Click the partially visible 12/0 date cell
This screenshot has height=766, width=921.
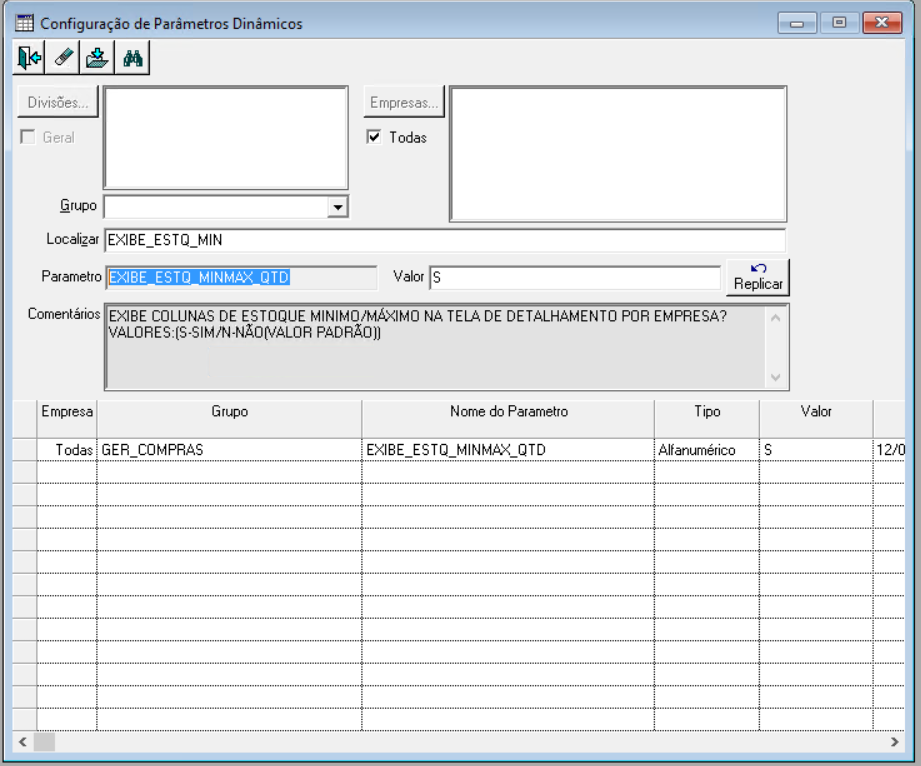pyautogui.click(x=889, y=450)
